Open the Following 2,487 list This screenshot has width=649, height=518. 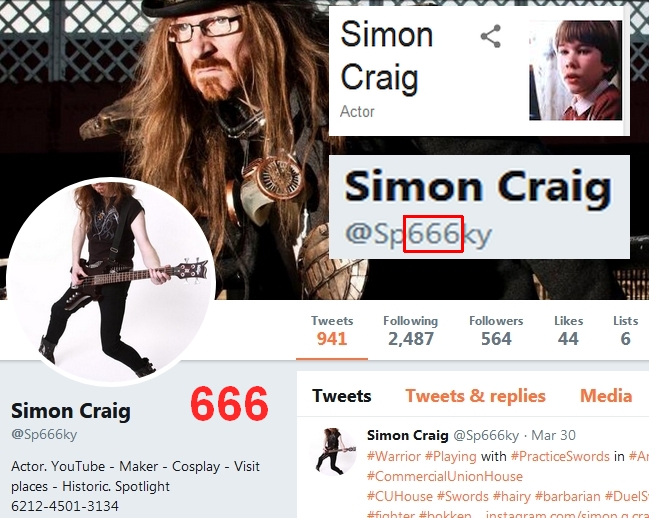point(411,331)
